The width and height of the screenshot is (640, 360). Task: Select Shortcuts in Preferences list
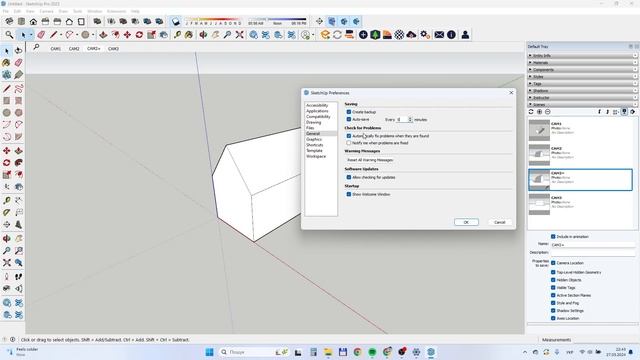(315, 145)
